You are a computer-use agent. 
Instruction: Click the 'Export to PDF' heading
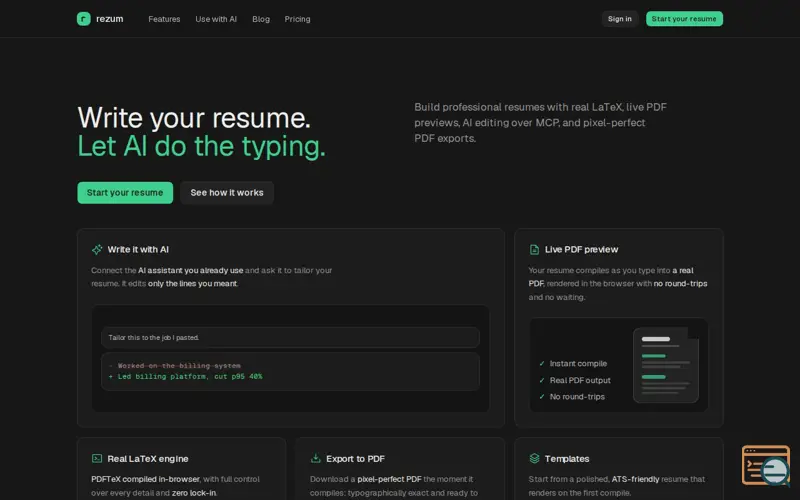click(356, 459)
